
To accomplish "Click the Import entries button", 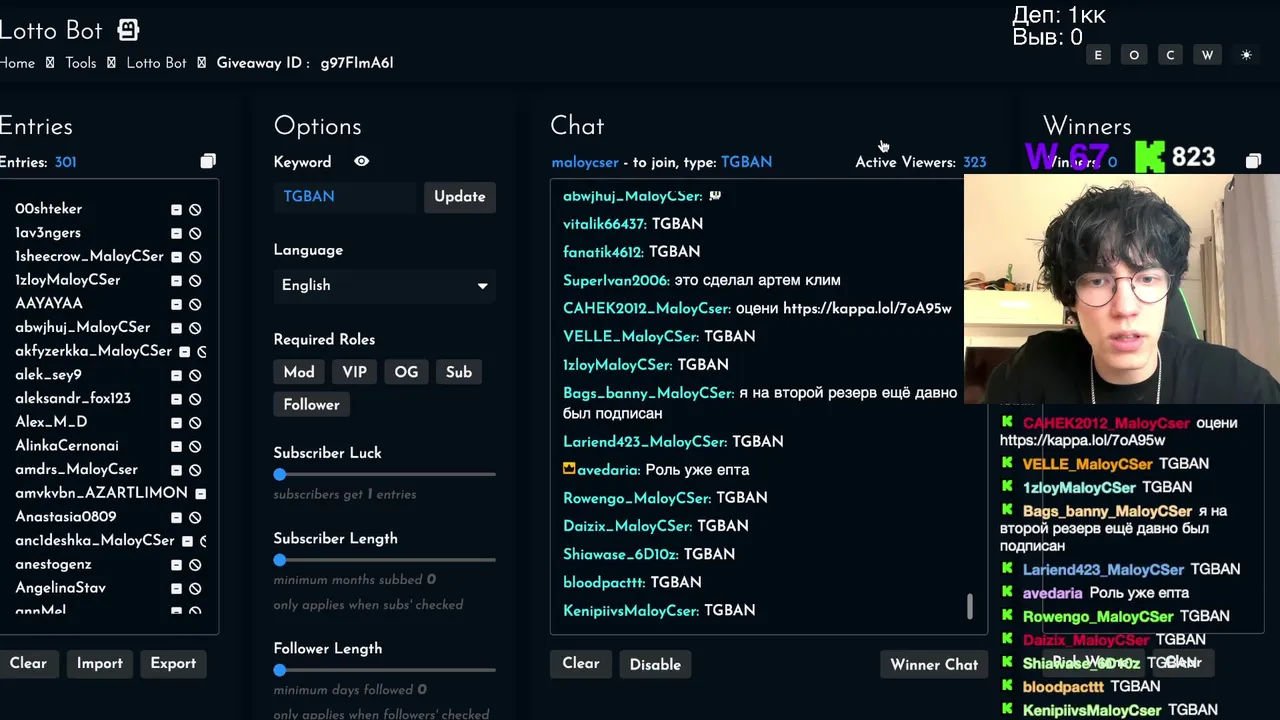I will point(99,664).
